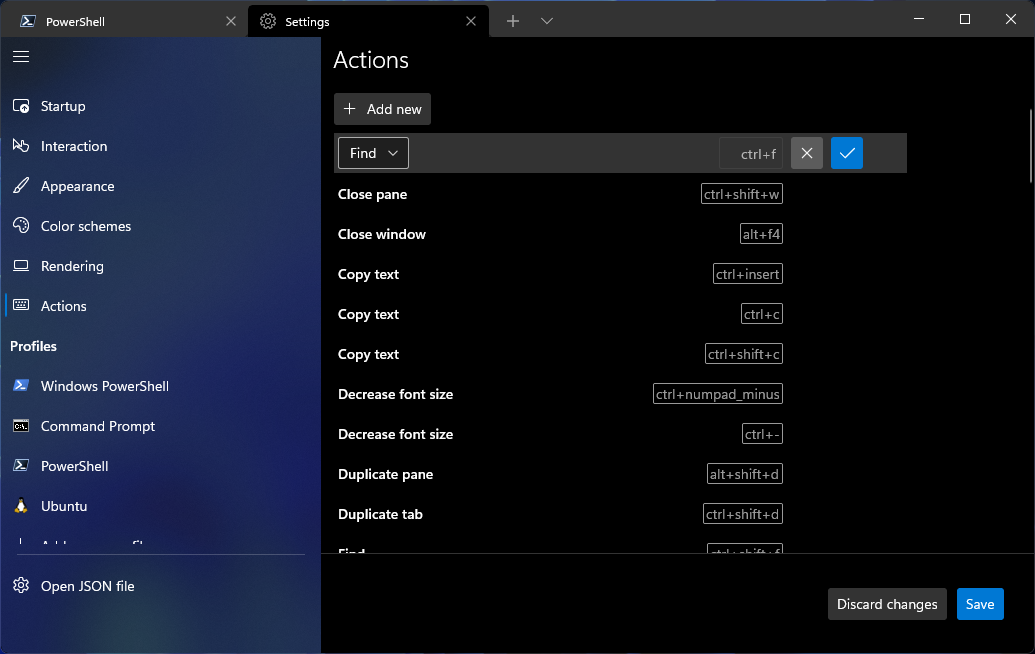
Task: Click the Appearance paintbrush icon
Action: [21, 186]
